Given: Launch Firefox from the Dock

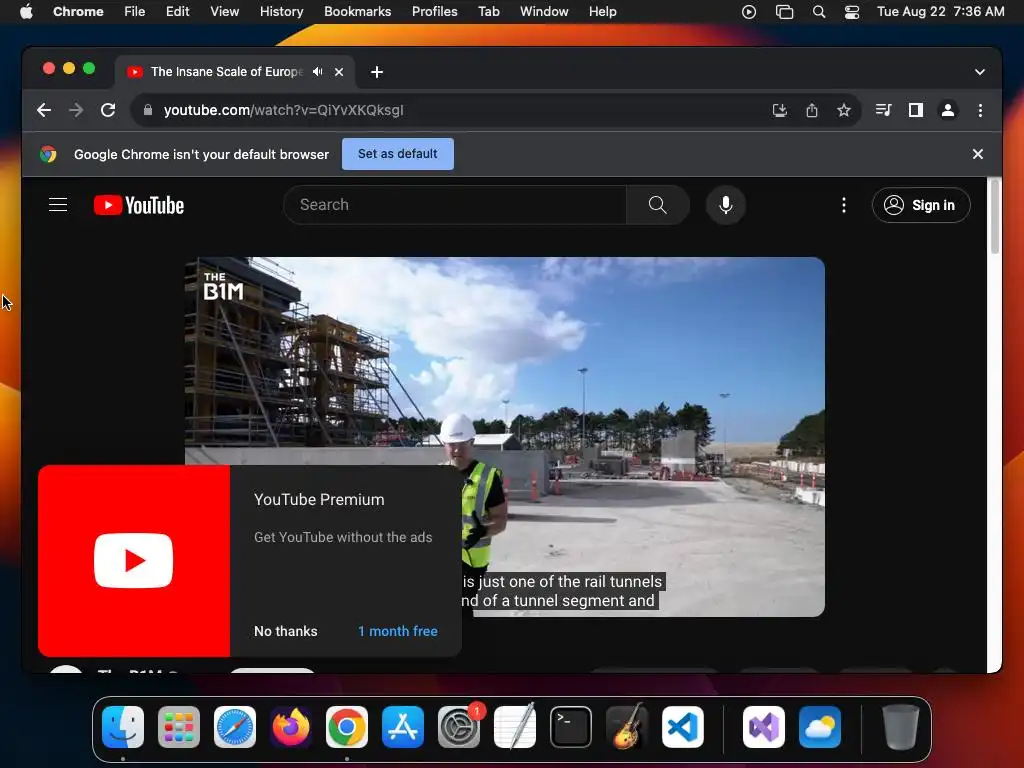Looking at the screenshot, I should (291, 727).
